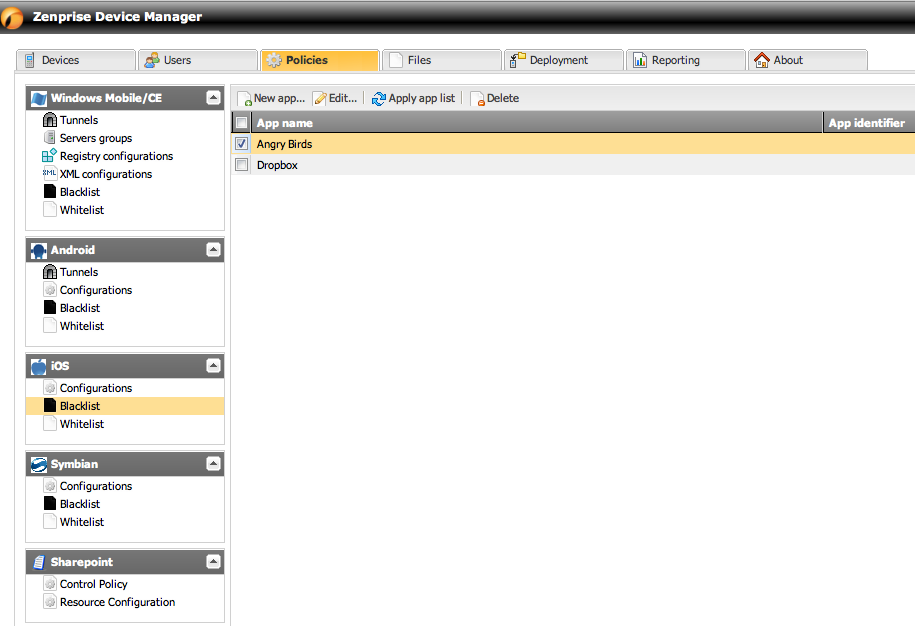This screenshot has height=626, width=915.
Task: Open Sharepoint Control Policy
Action: (x=93, y=584)
